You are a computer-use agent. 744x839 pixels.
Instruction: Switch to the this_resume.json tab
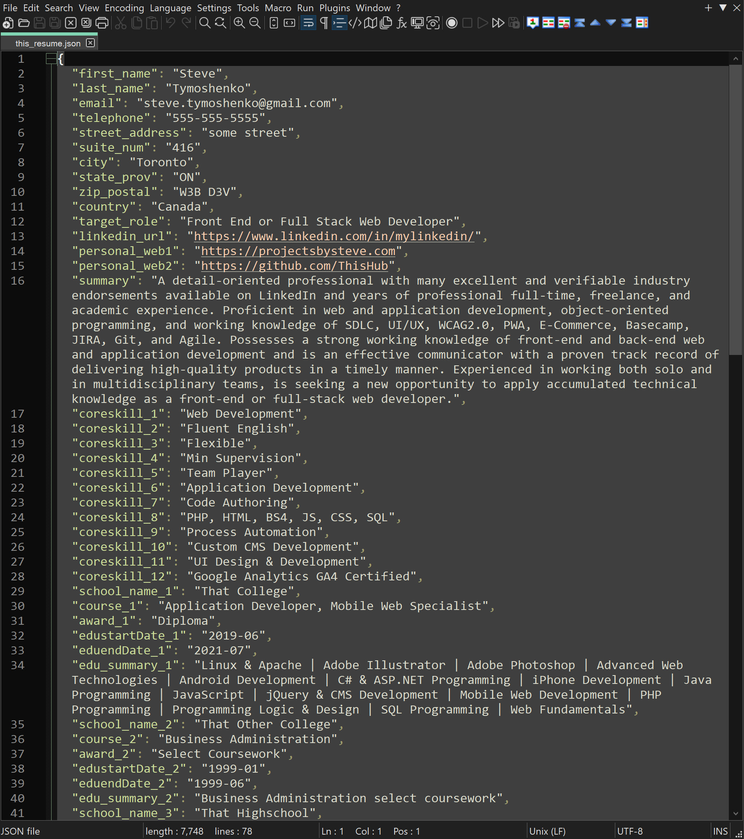coord(48,44)
